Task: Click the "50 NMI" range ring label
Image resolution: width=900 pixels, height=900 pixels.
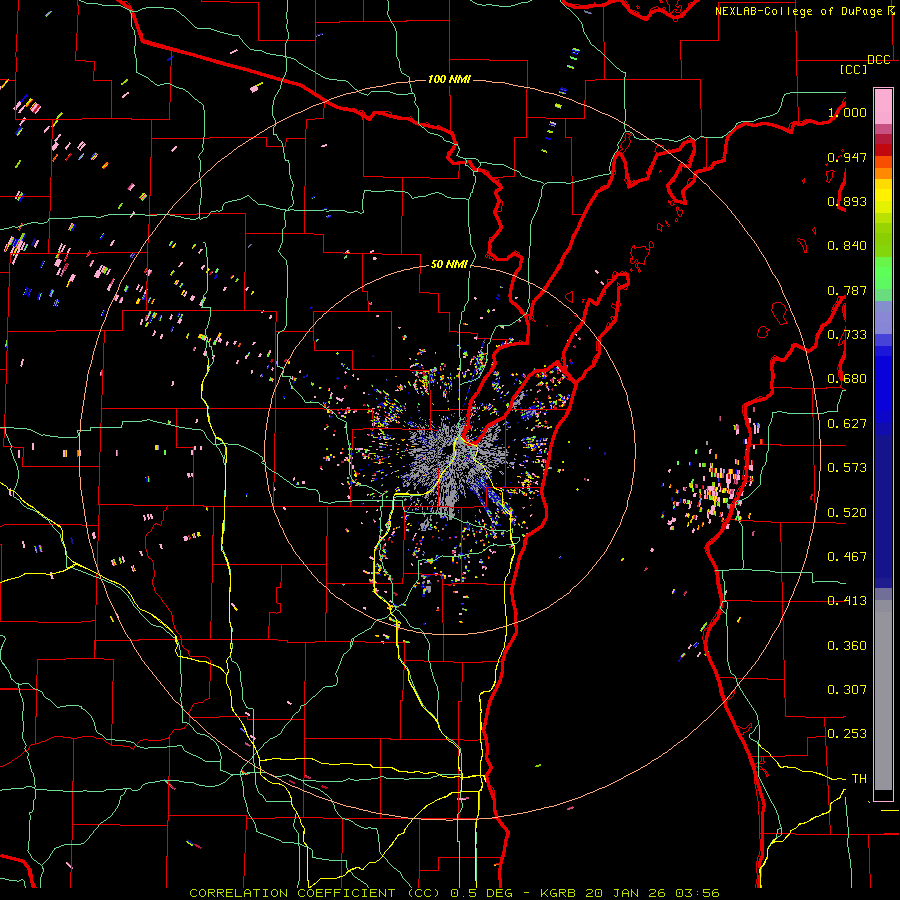Action: pos(449,264)
